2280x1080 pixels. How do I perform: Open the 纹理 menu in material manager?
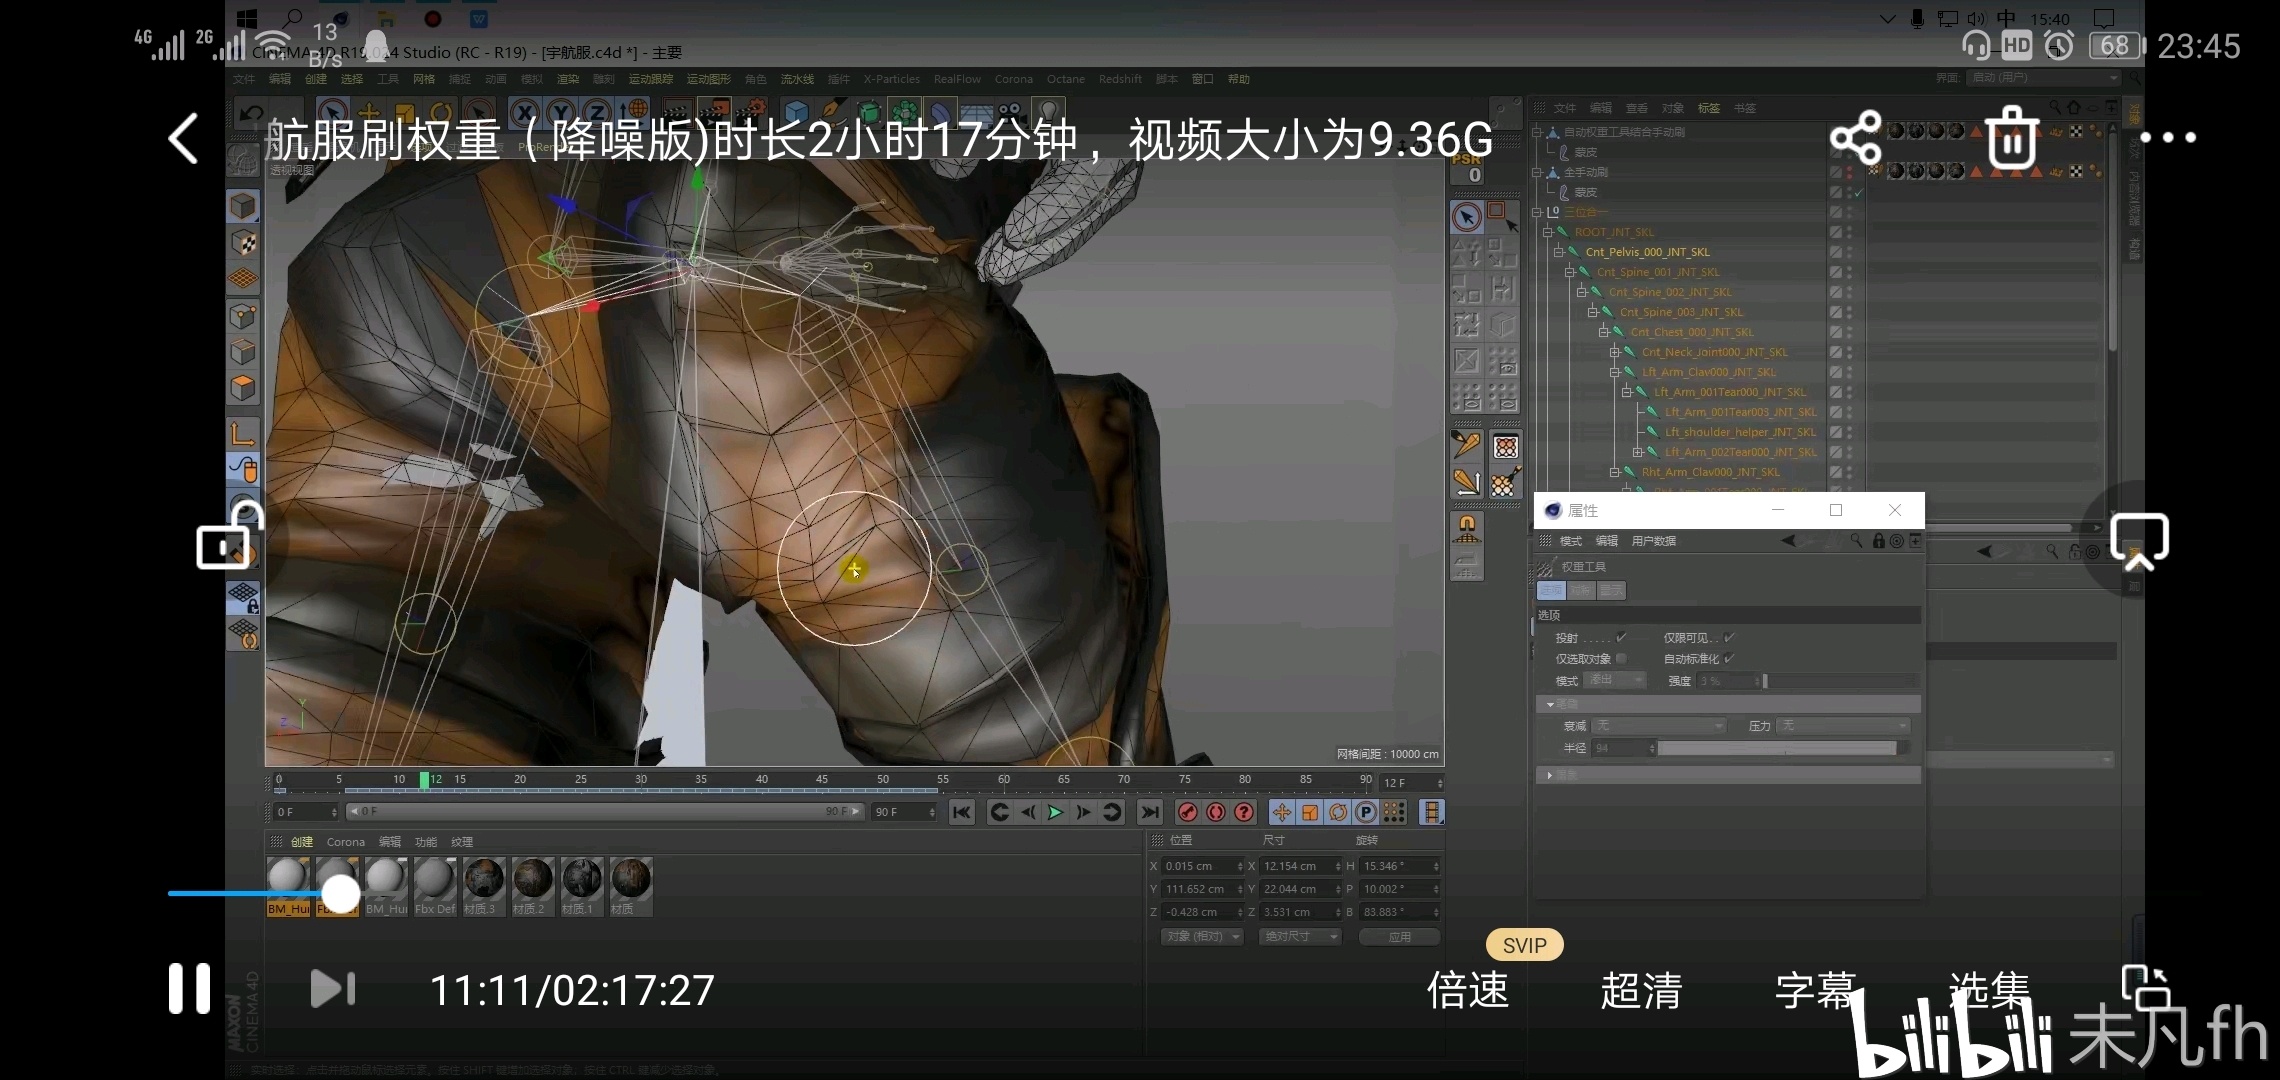(461, 842)
